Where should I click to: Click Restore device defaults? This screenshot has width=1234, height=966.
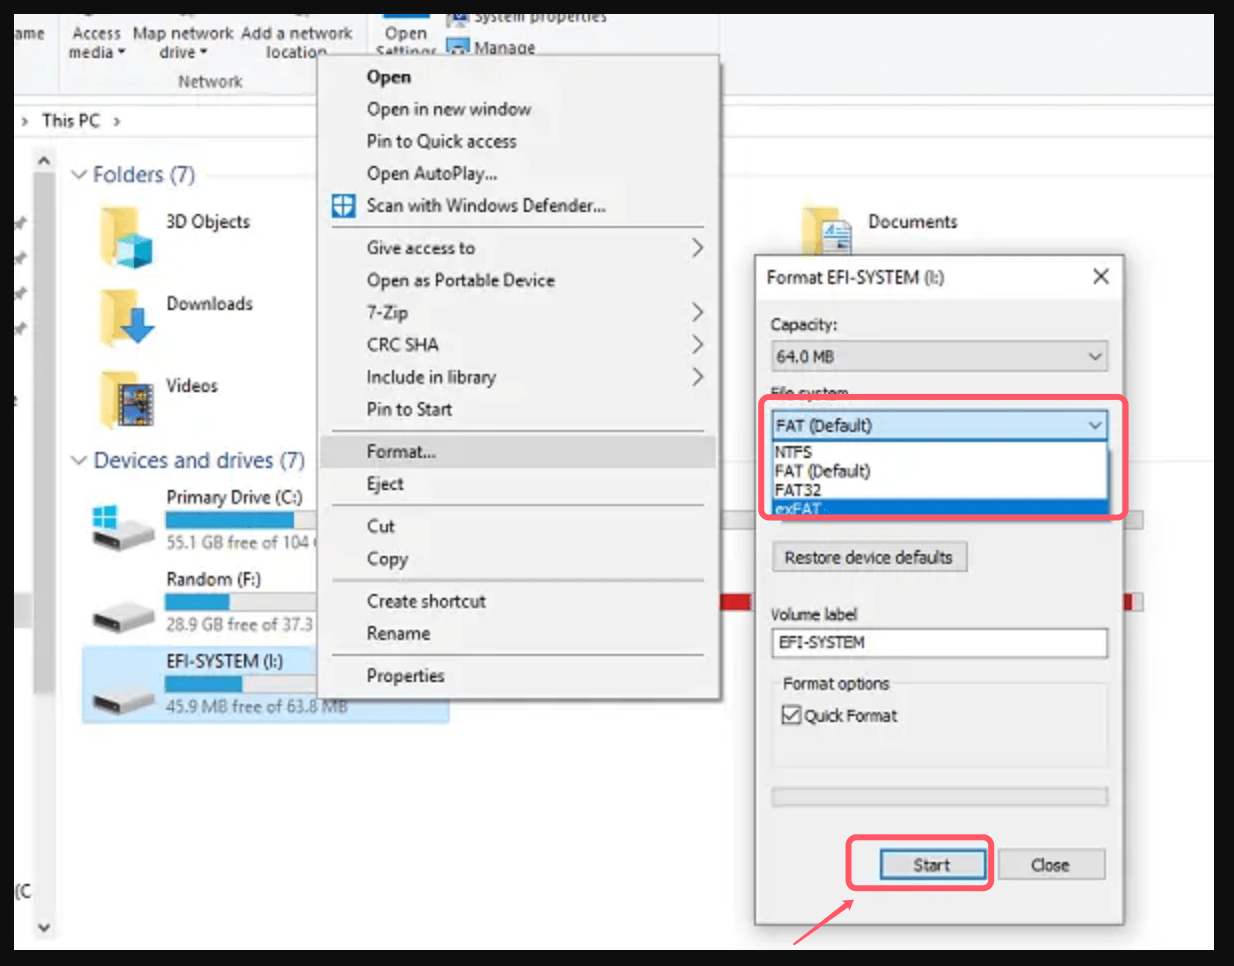pyautogui.click(x=869, y=556)
